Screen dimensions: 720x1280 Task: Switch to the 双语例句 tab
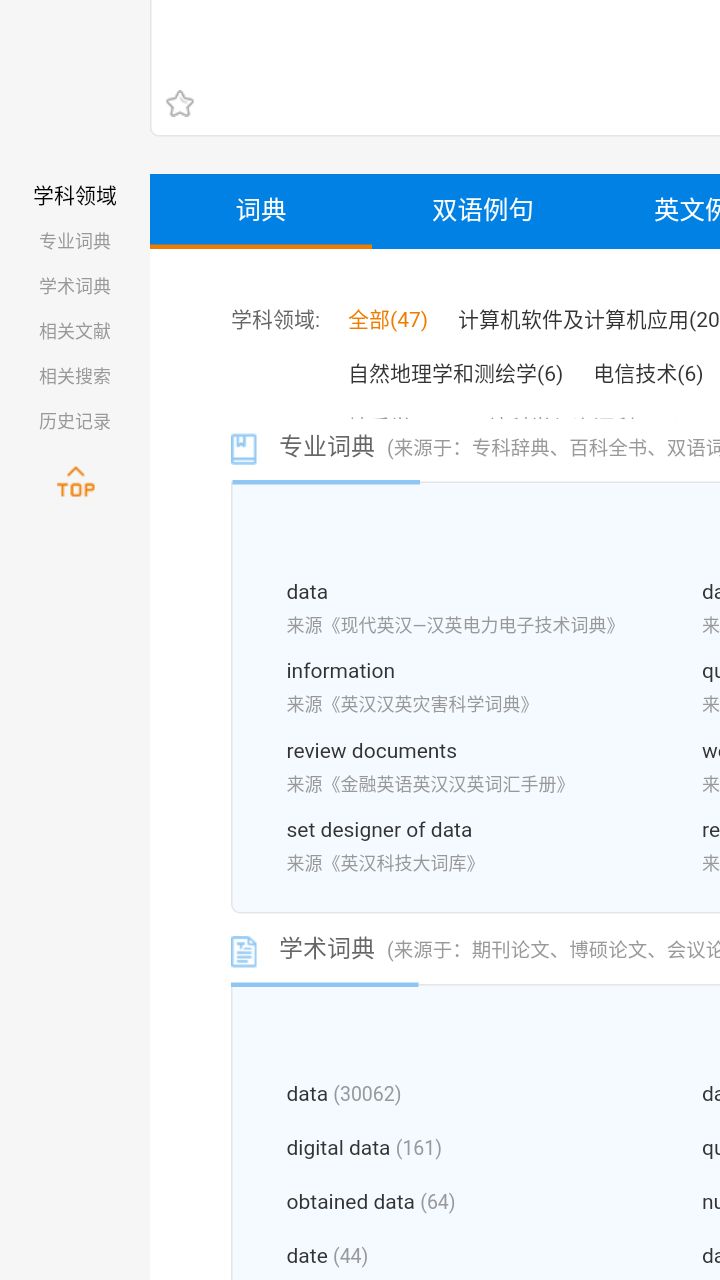point(483,210)
